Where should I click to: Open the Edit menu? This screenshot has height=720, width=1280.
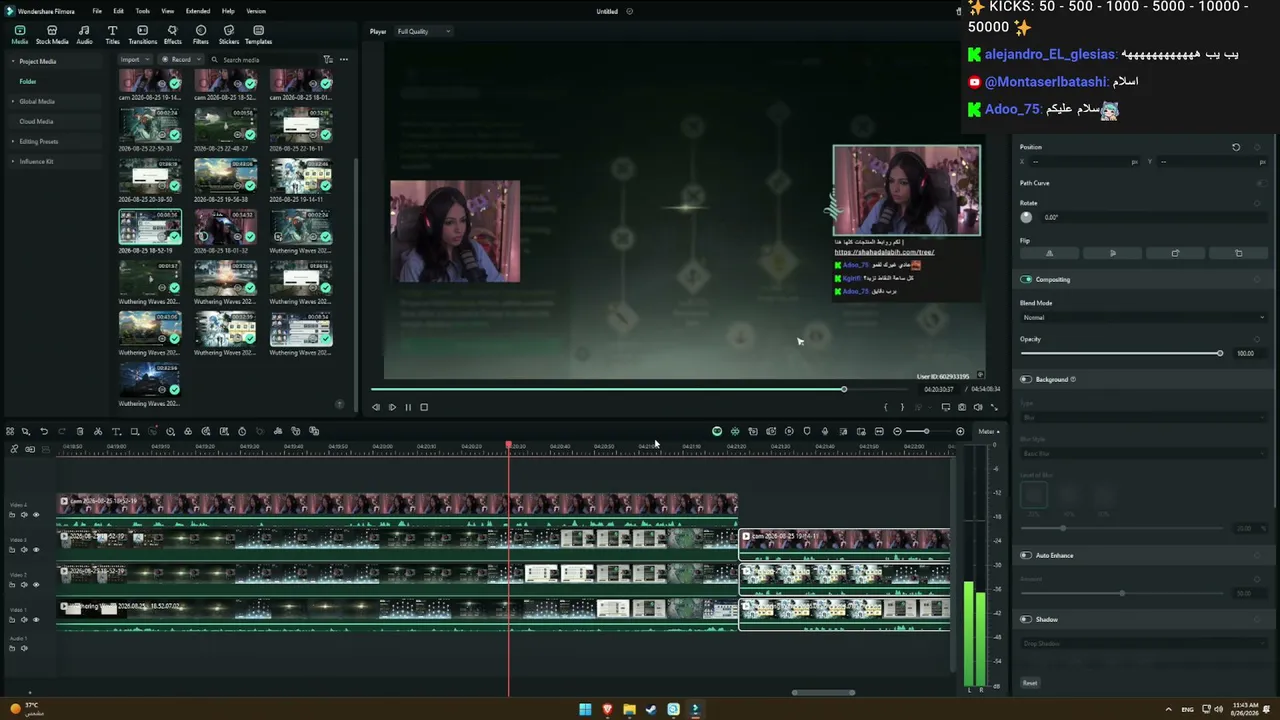118,11
